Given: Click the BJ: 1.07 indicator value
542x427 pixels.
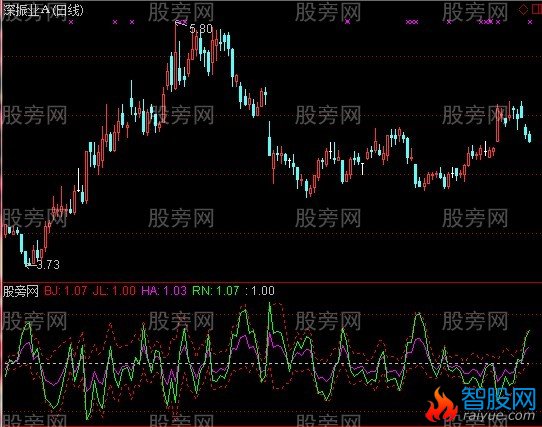Looking at the screenshot, I should tap(66, 291).
